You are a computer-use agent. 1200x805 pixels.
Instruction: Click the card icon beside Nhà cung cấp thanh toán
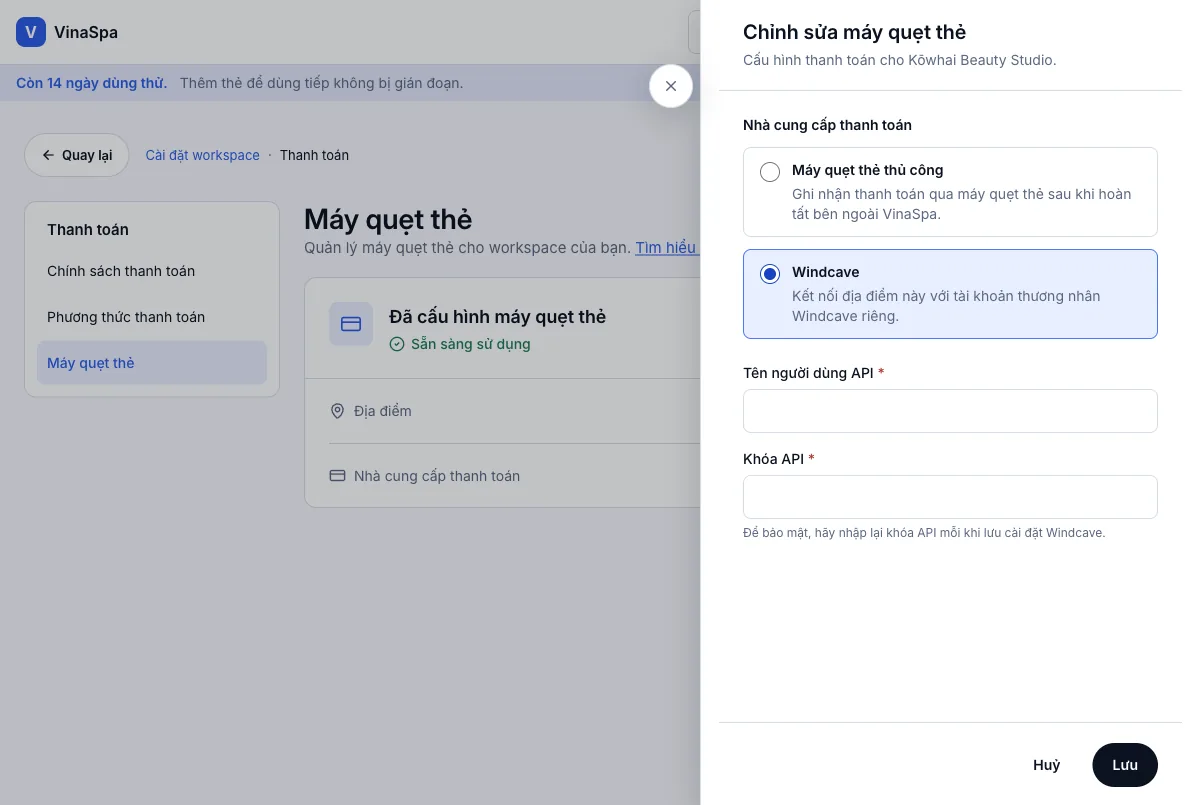point(337,476)
